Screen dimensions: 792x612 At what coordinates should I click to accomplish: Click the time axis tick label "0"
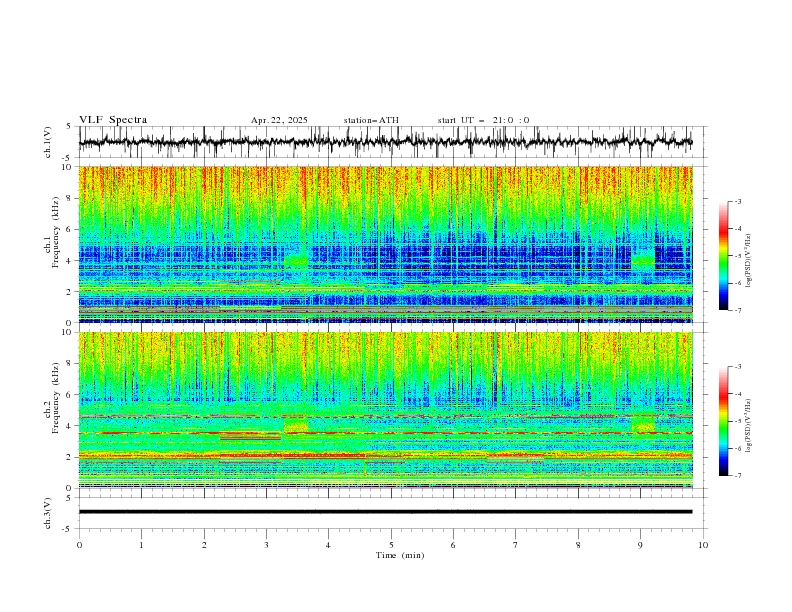point(79,545)
